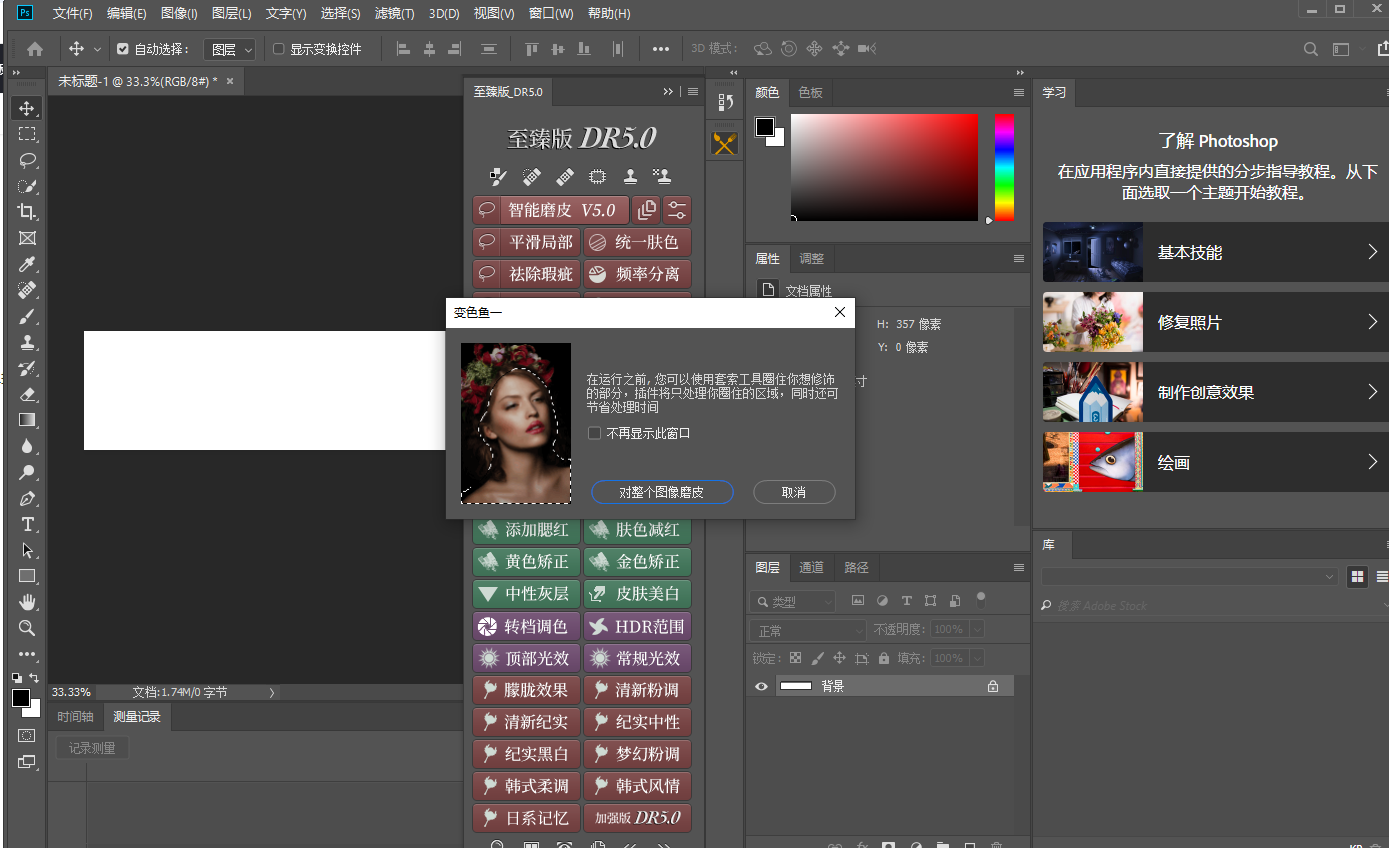The image size is (1389, 848).
Task: Switch to the 调整 tab
Action: point(811,258)
